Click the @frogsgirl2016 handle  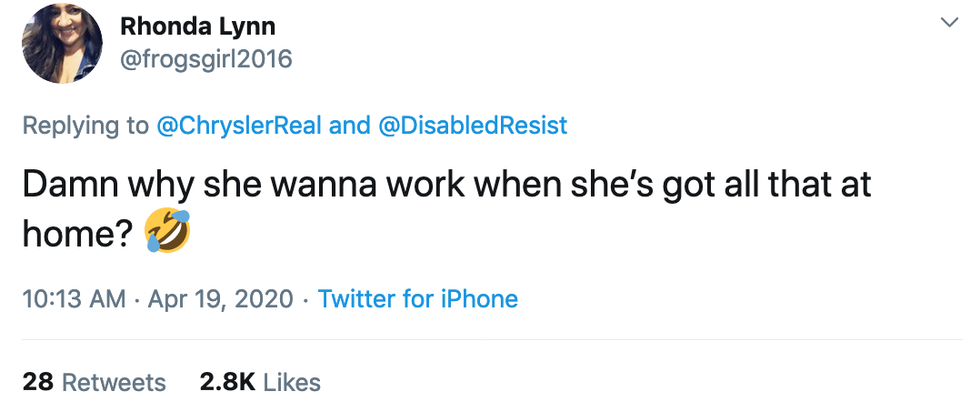point(206,60)
